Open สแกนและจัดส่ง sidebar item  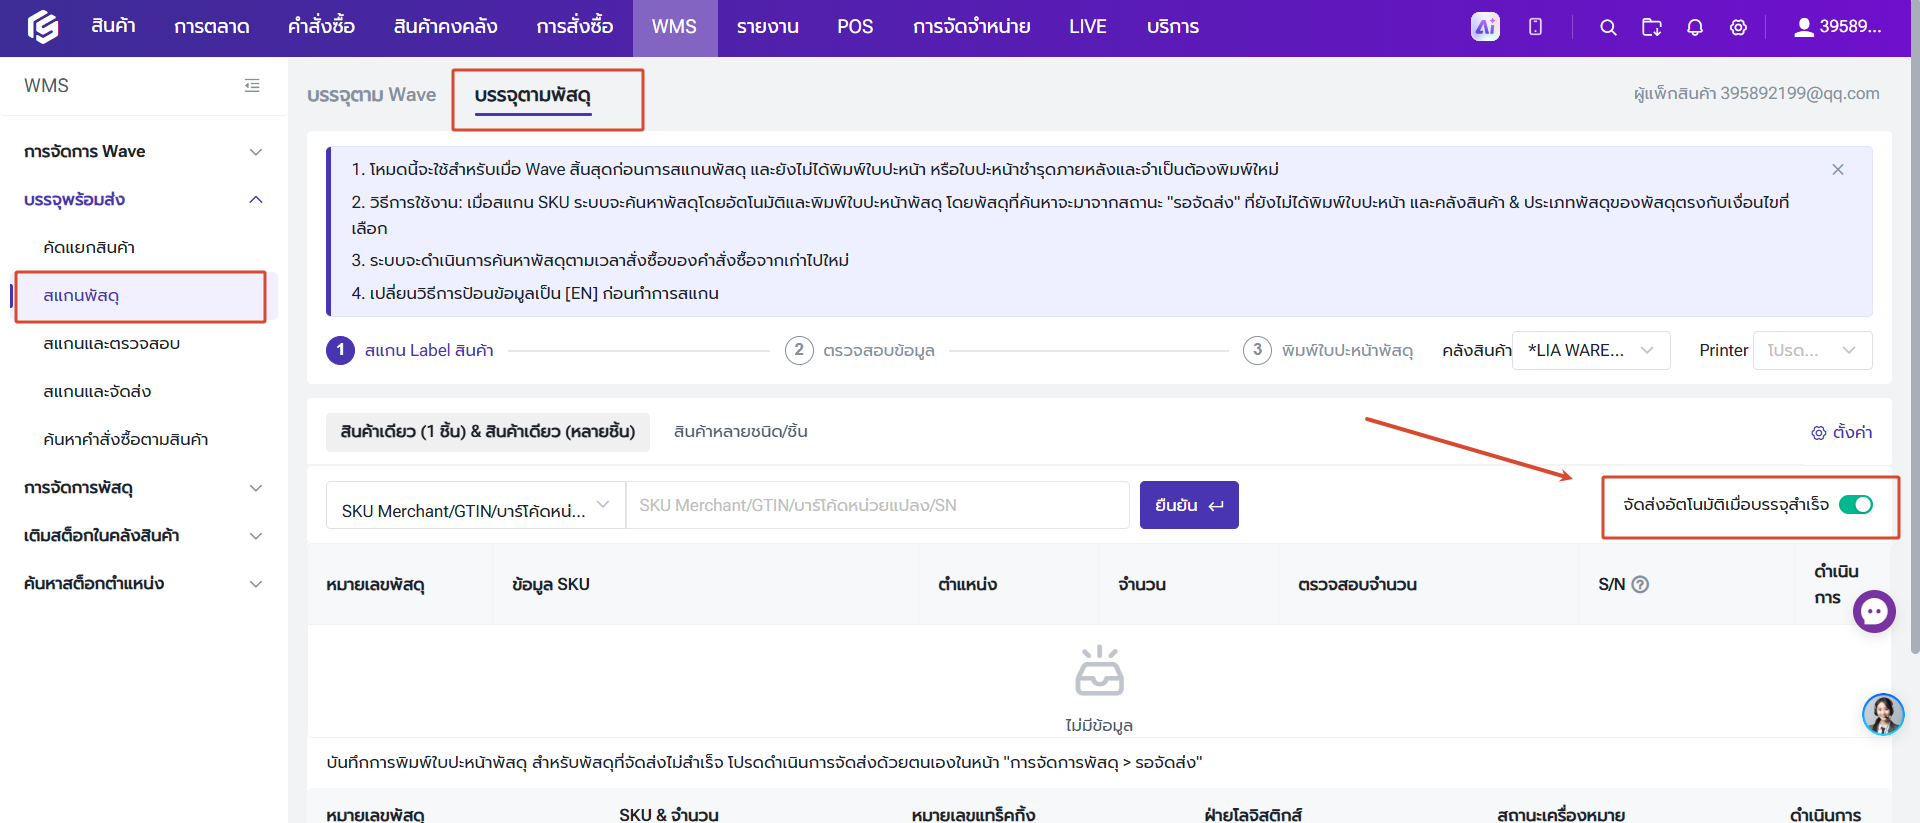coord(97,392)
